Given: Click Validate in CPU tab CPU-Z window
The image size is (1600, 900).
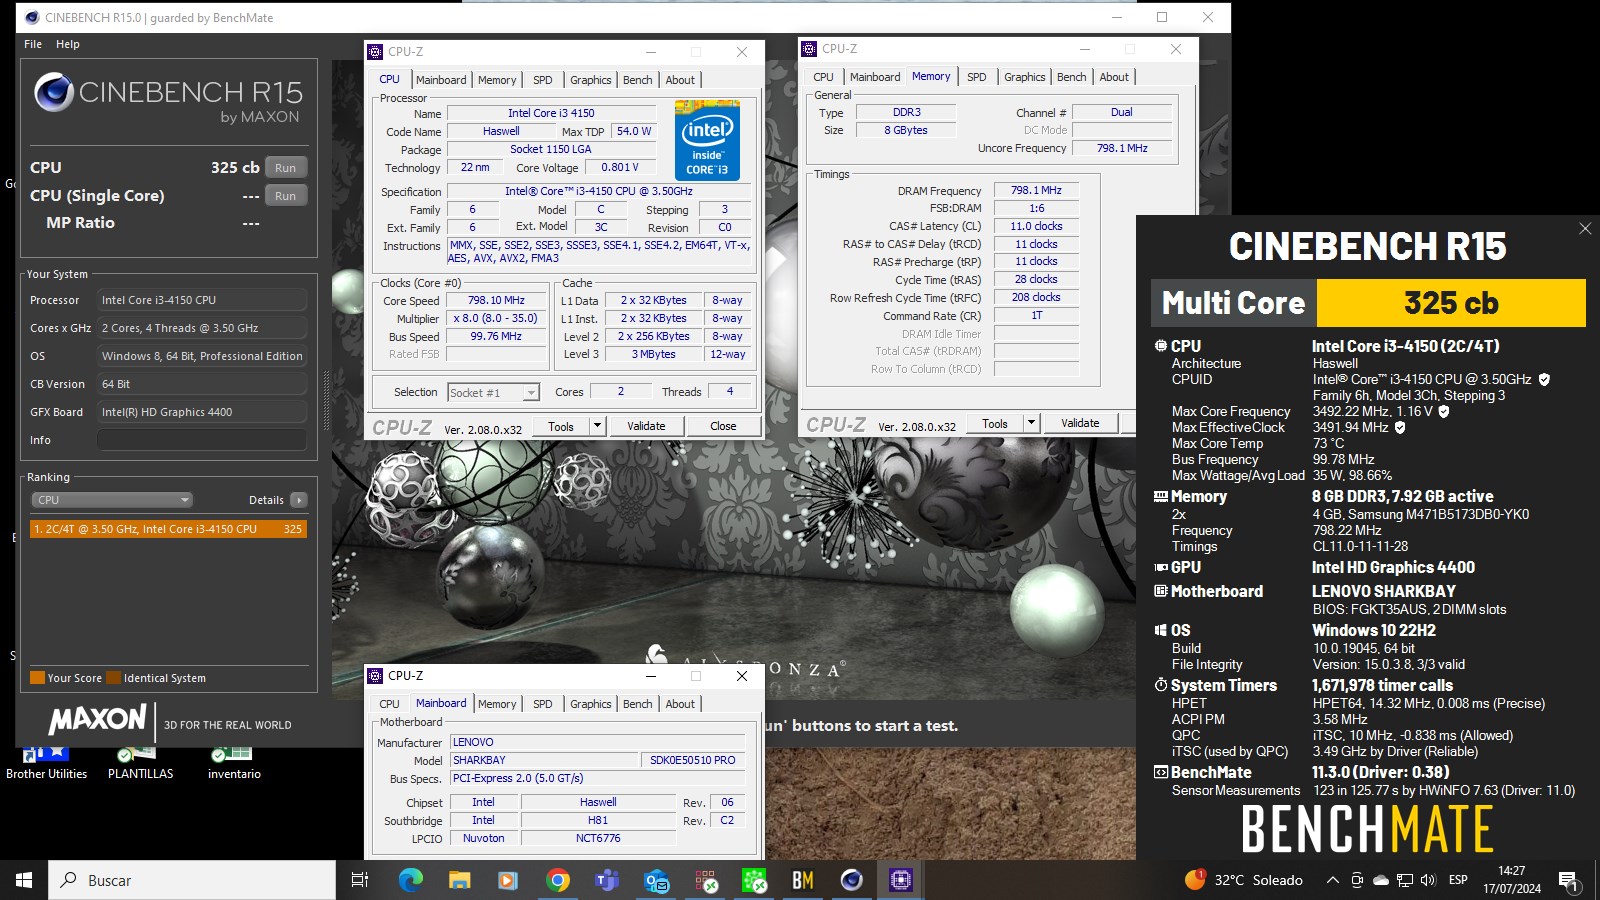Looking at the screenshot, I should point(646,426).
